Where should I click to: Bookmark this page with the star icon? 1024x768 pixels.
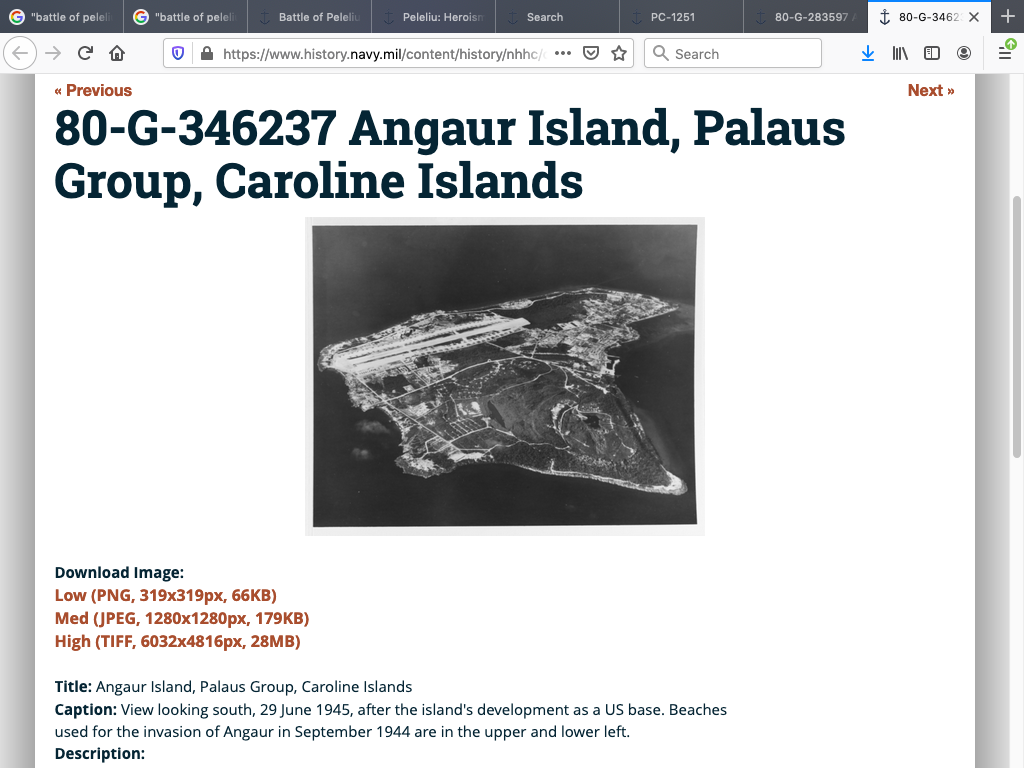point(618,54)
